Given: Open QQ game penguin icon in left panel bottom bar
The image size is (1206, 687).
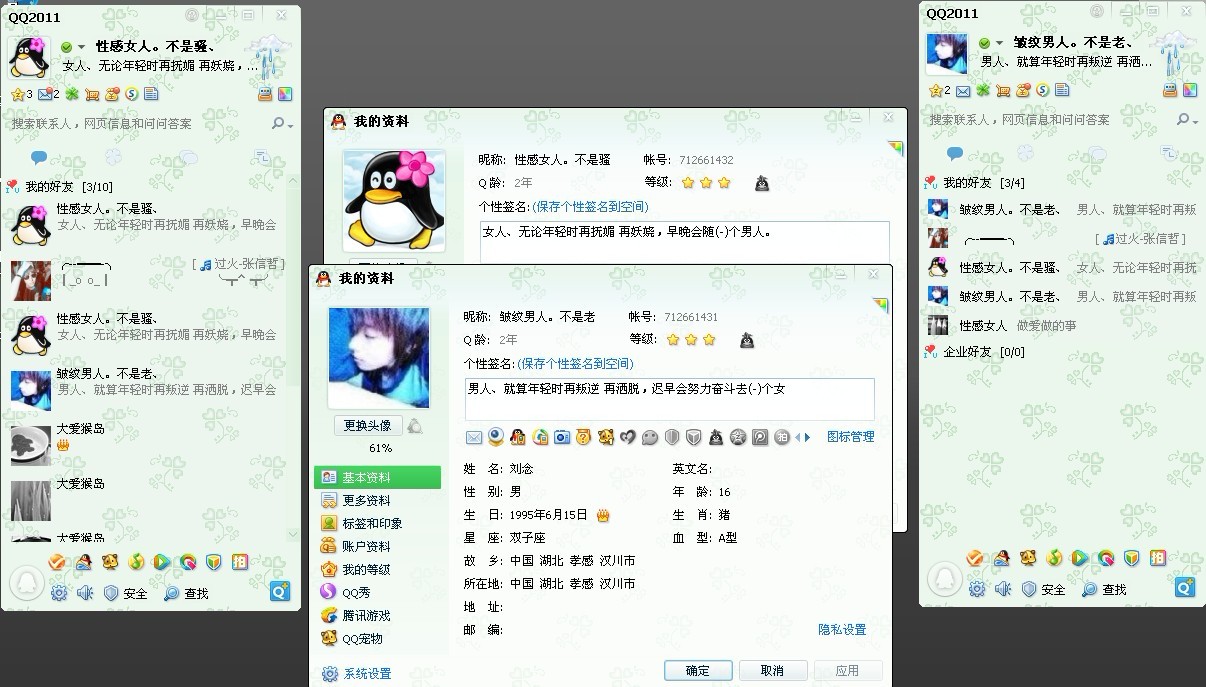Looking at the screenshot, I should point(83,561).
